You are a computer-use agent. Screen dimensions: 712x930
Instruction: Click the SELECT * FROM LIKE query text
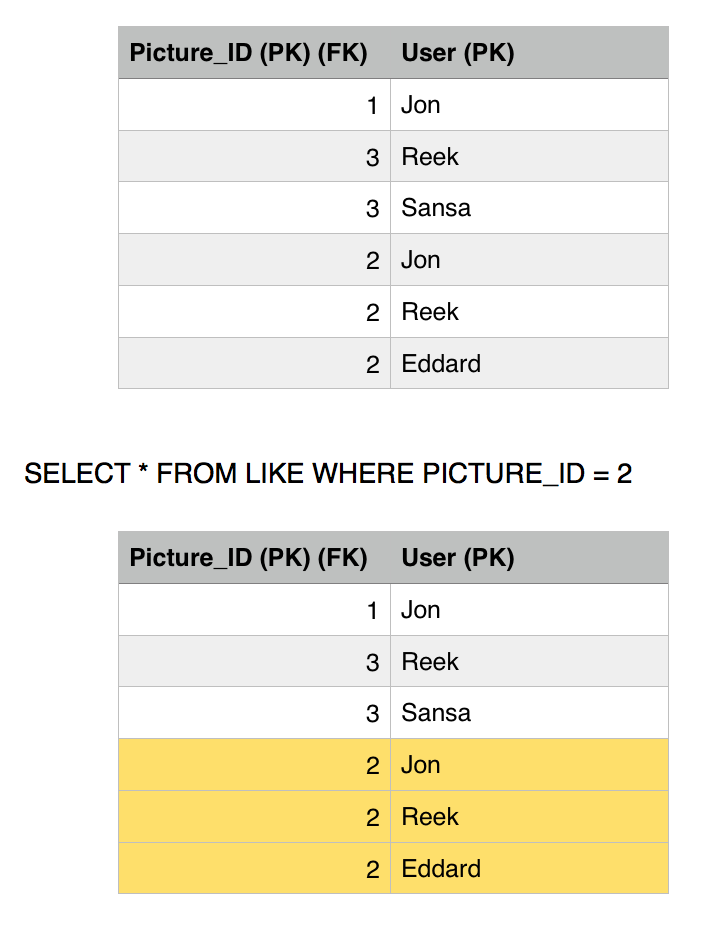(328, 473)
